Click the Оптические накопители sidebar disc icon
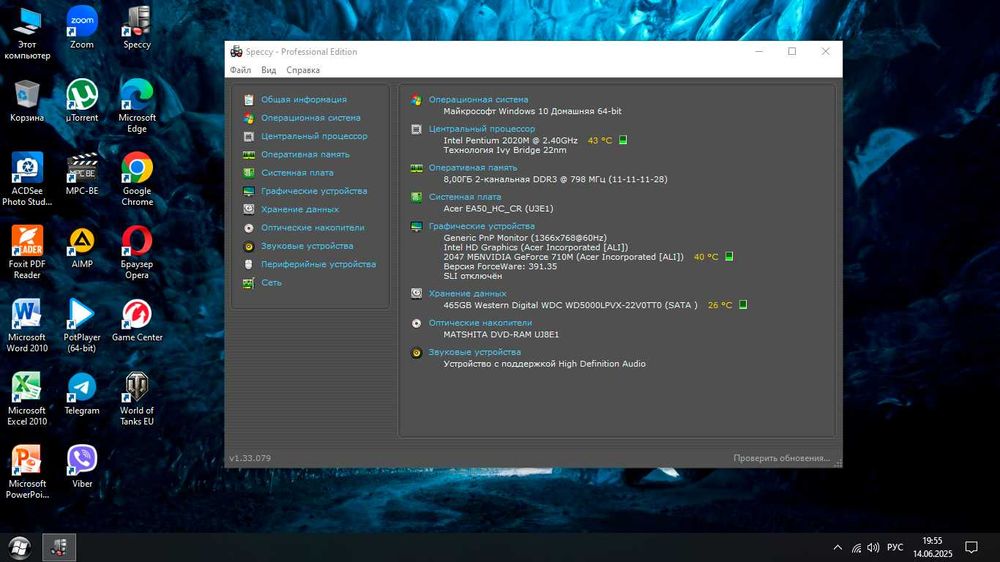Image resolution: width=1000 pixels, height=562 pixels. [249, 228]
